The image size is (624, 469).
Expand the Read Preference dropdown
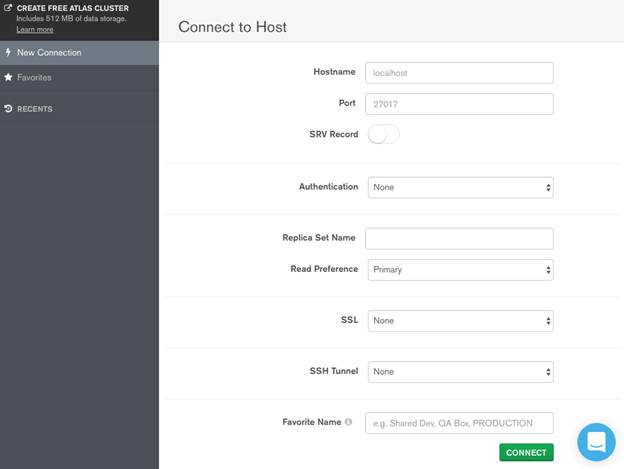(460, 269)
